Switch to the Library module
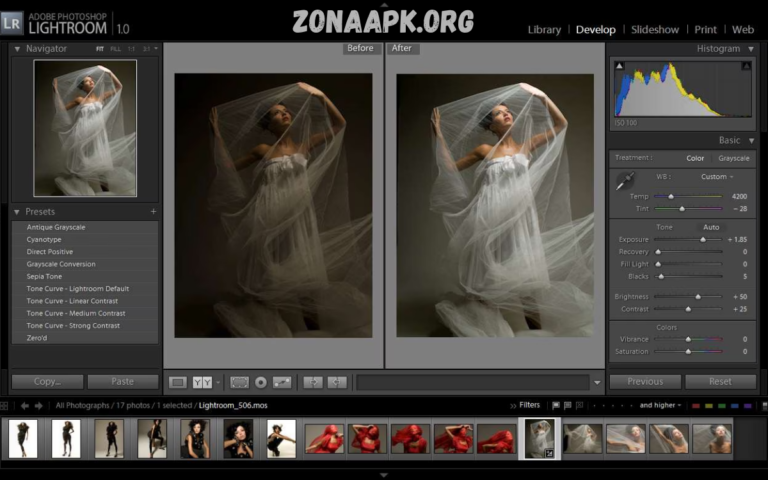768x480 pixels. coord(544,30)
